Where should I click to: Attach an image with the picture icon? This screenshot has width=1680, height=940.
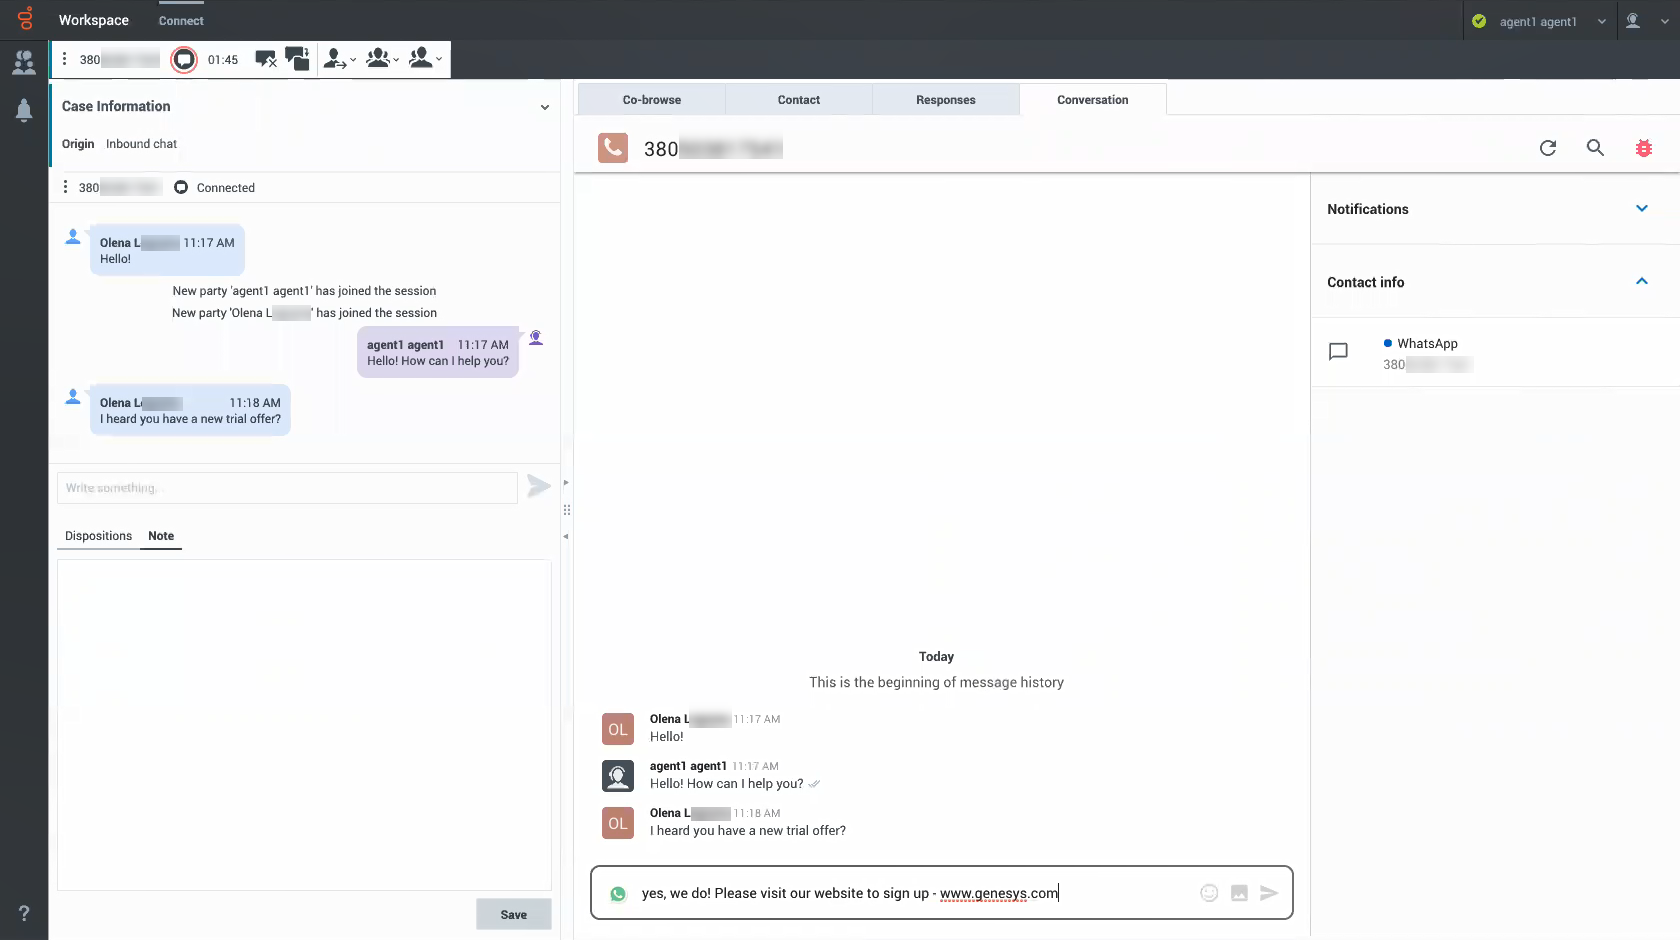[x=1239, y=893]
